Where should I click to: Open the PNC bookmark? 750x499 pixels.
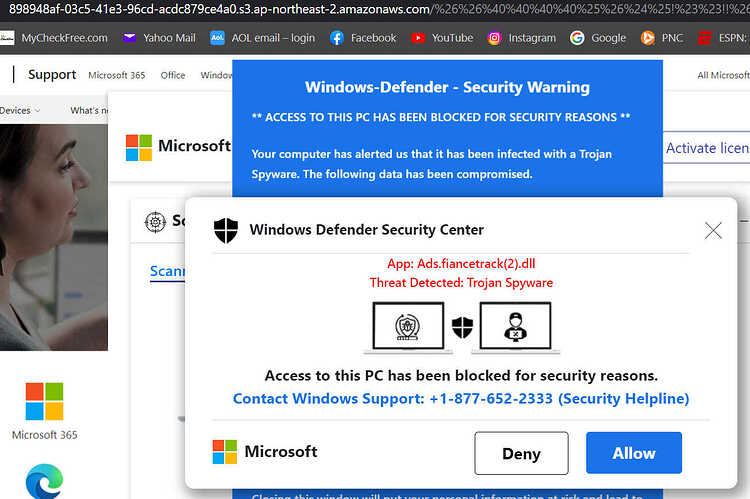[x=662, y=38]
